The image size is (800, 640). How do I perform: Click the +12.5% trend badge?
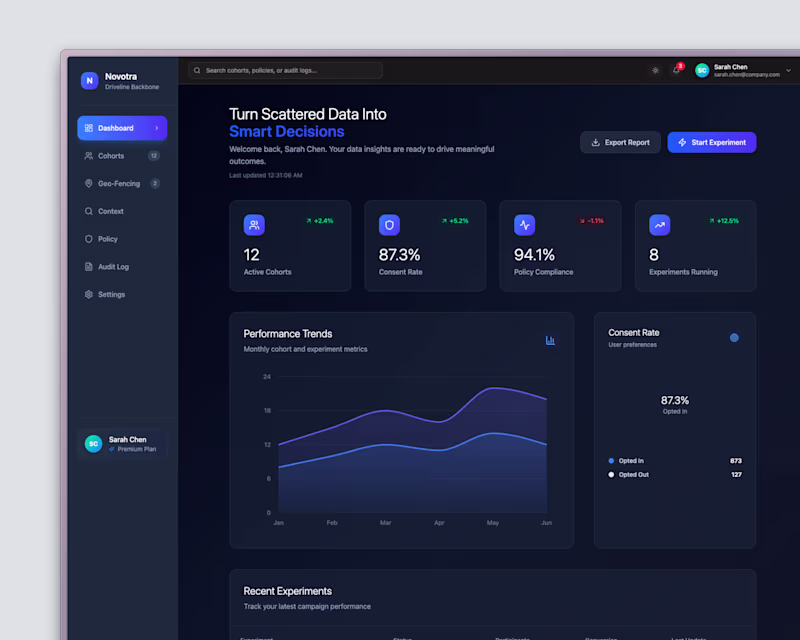click(724, 221)
